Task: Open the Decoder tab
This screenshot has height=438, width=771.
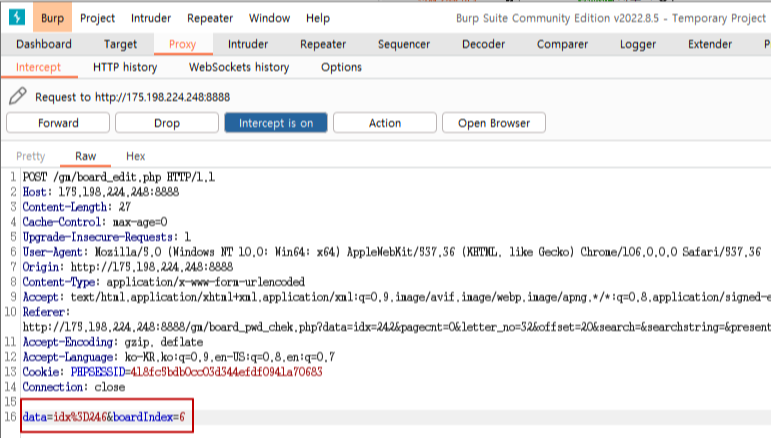Action: [483, 44]
